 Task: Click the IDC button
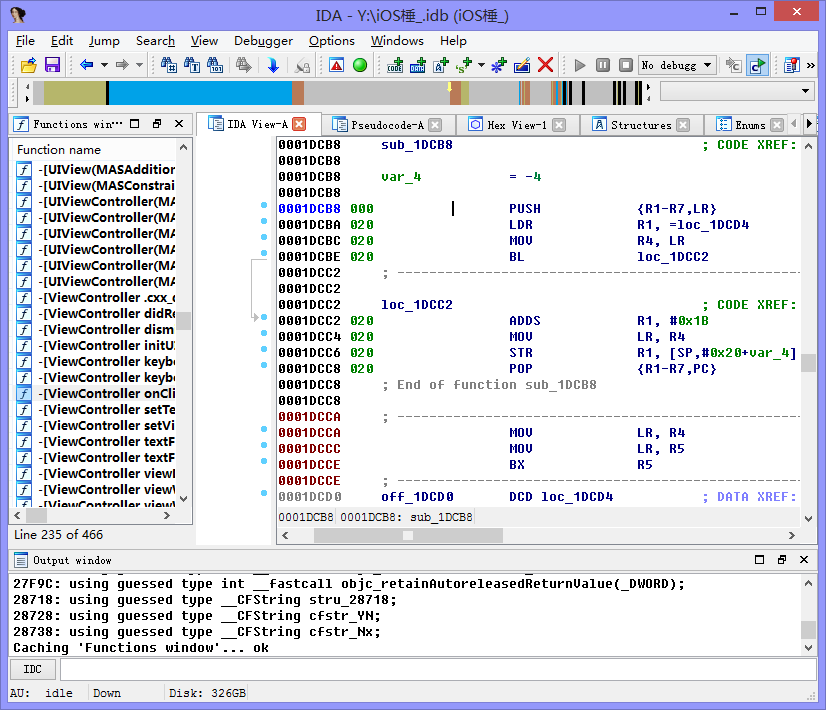(x=32, y=669)
